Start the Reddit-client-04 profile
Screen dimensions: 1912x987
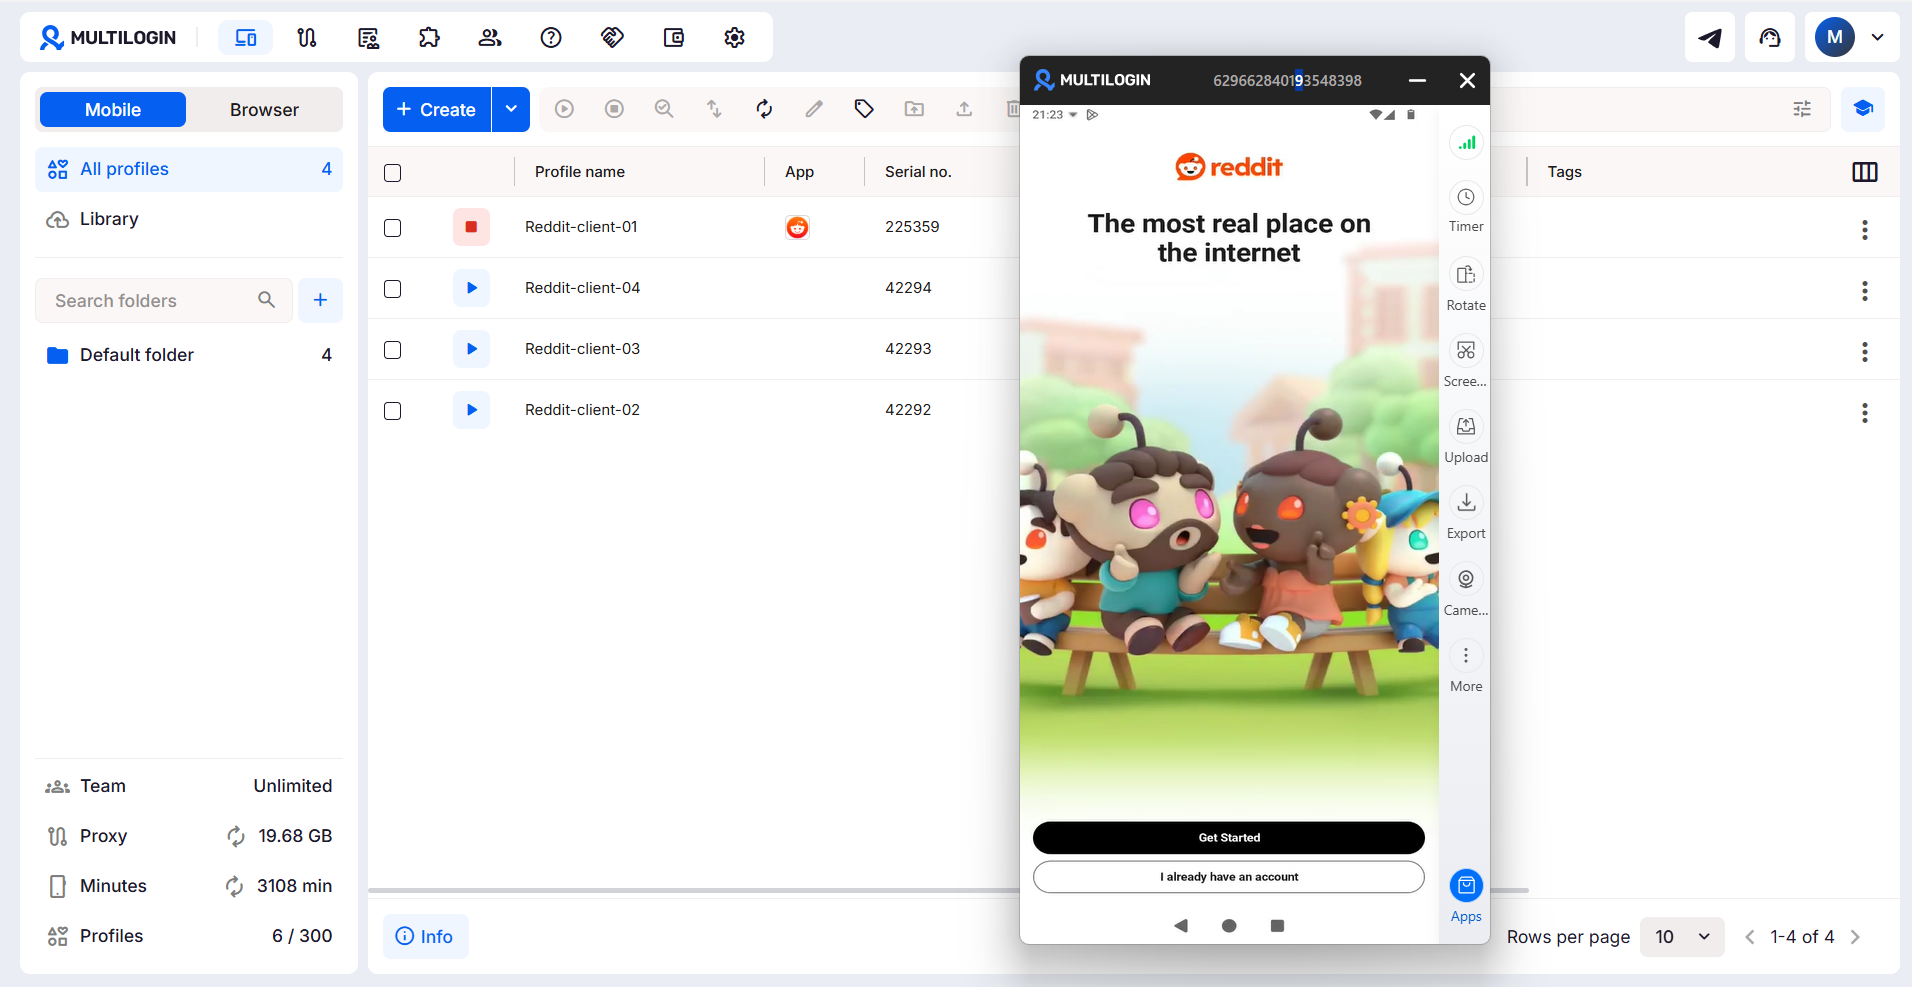click(x=471, y=288)
